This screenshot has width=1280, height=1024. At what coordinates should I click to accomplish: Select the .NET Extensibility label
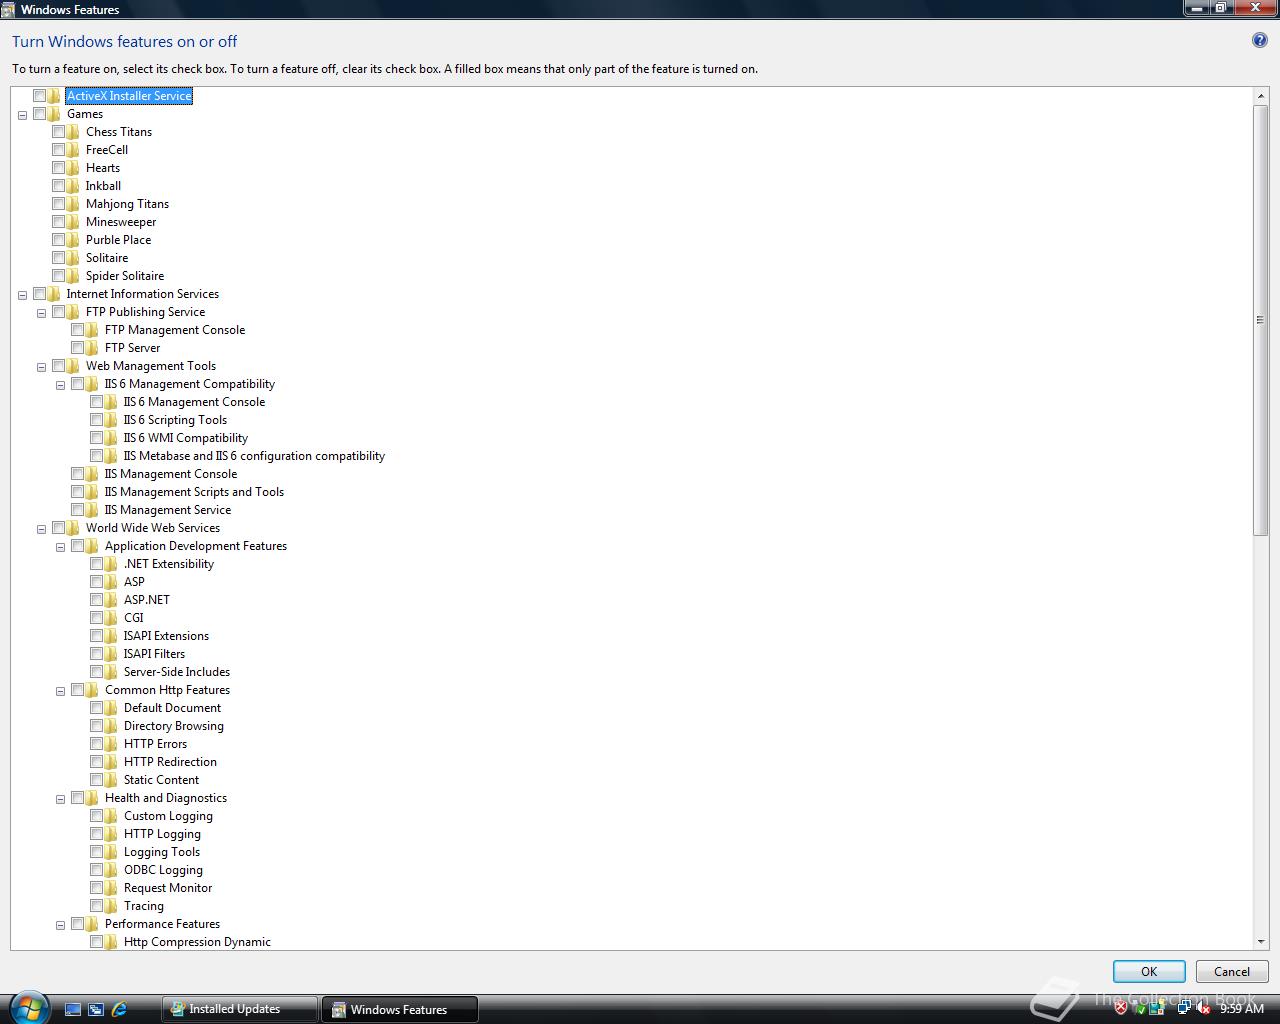[x=169, y=564]
